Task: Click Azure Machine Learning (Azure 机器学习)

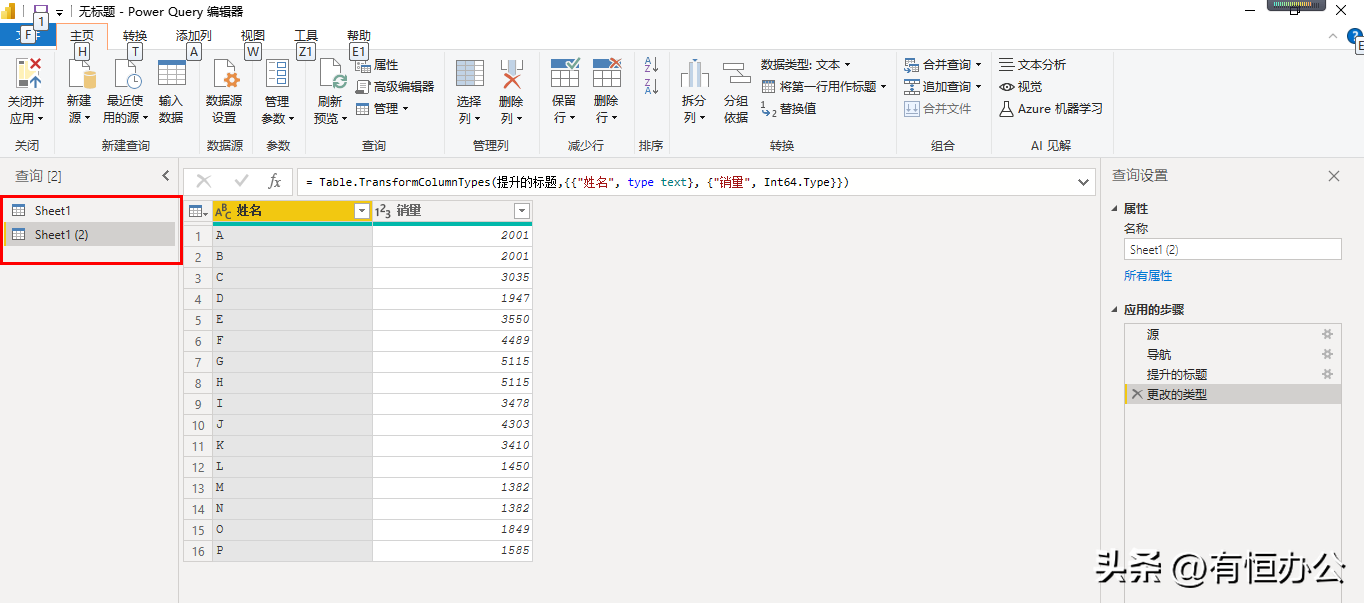Action: tap(1051, 109)
